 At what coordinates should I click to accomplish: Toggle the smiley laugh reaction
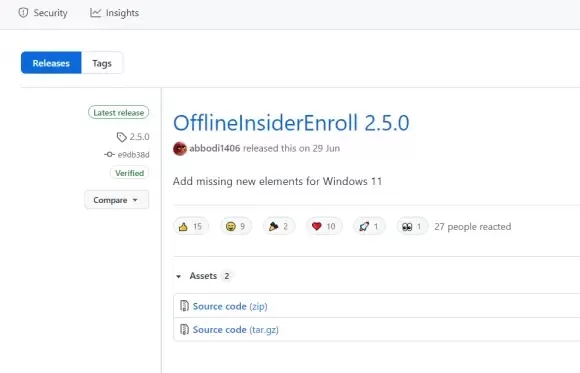point(236,226)
